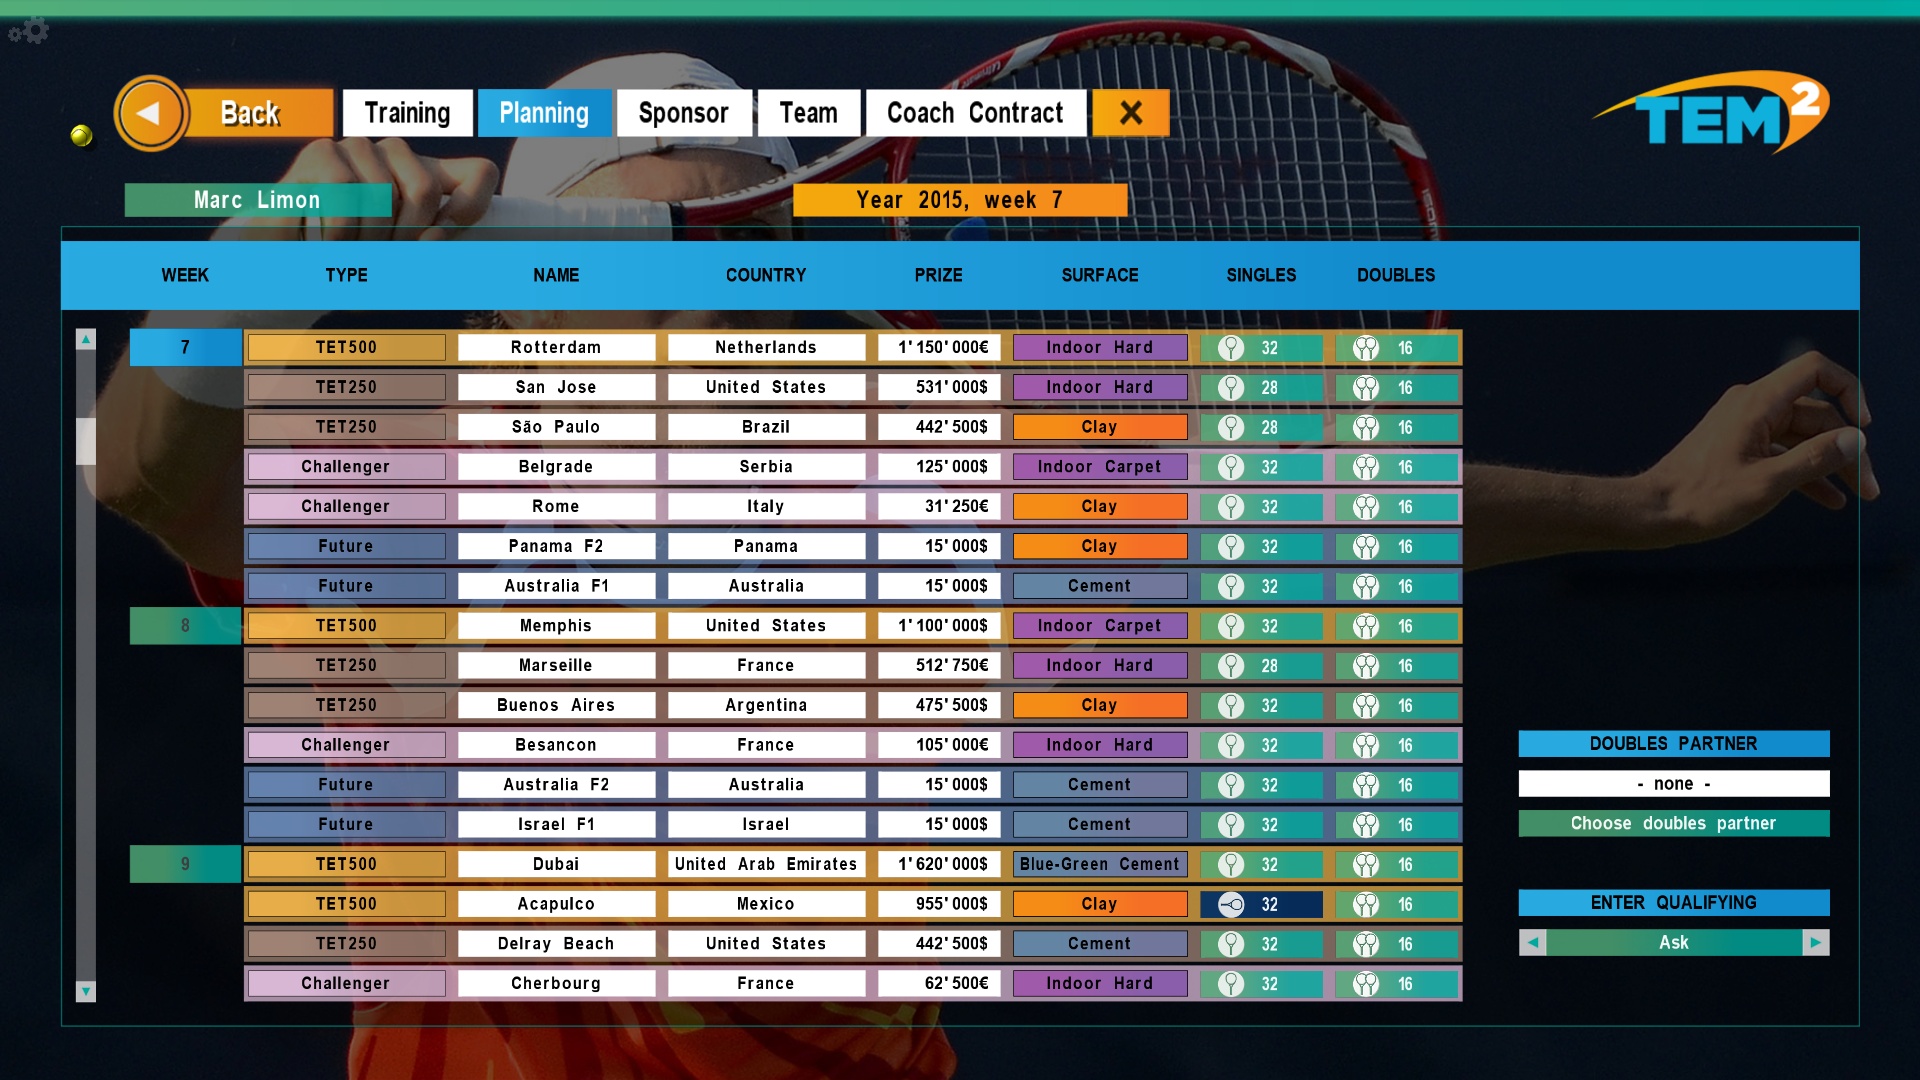
Task: Click the Ask dropdown for qualifying entry
Action: pos(1672,940)
